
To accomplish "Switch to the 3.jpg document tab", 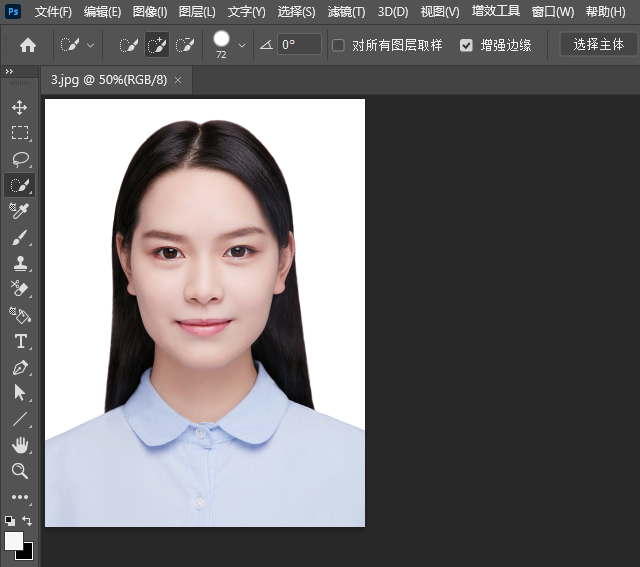I will coord(108,79).
